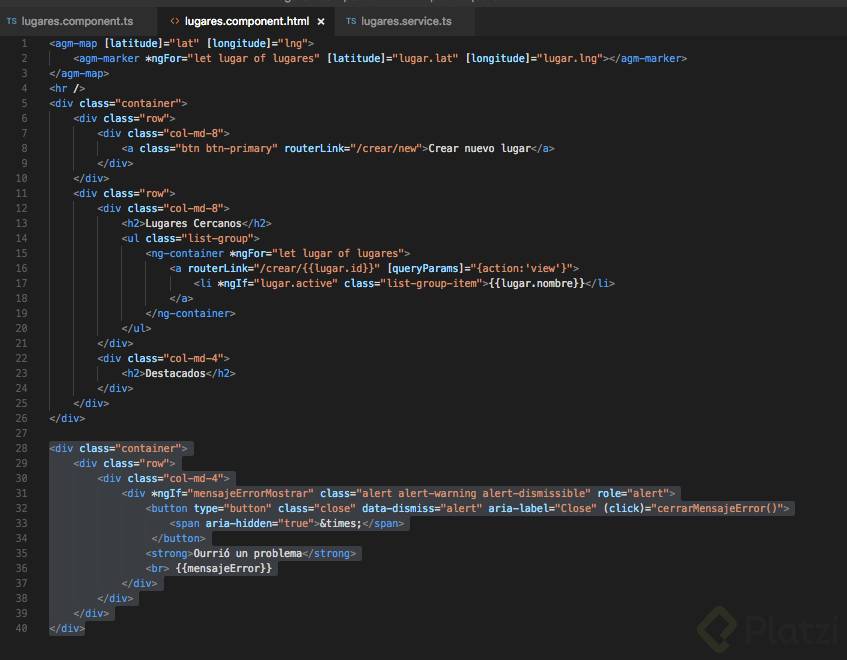Switch to the lugares.service.ts tab
This screenshot has width=847, height=660.
point(404,20)
